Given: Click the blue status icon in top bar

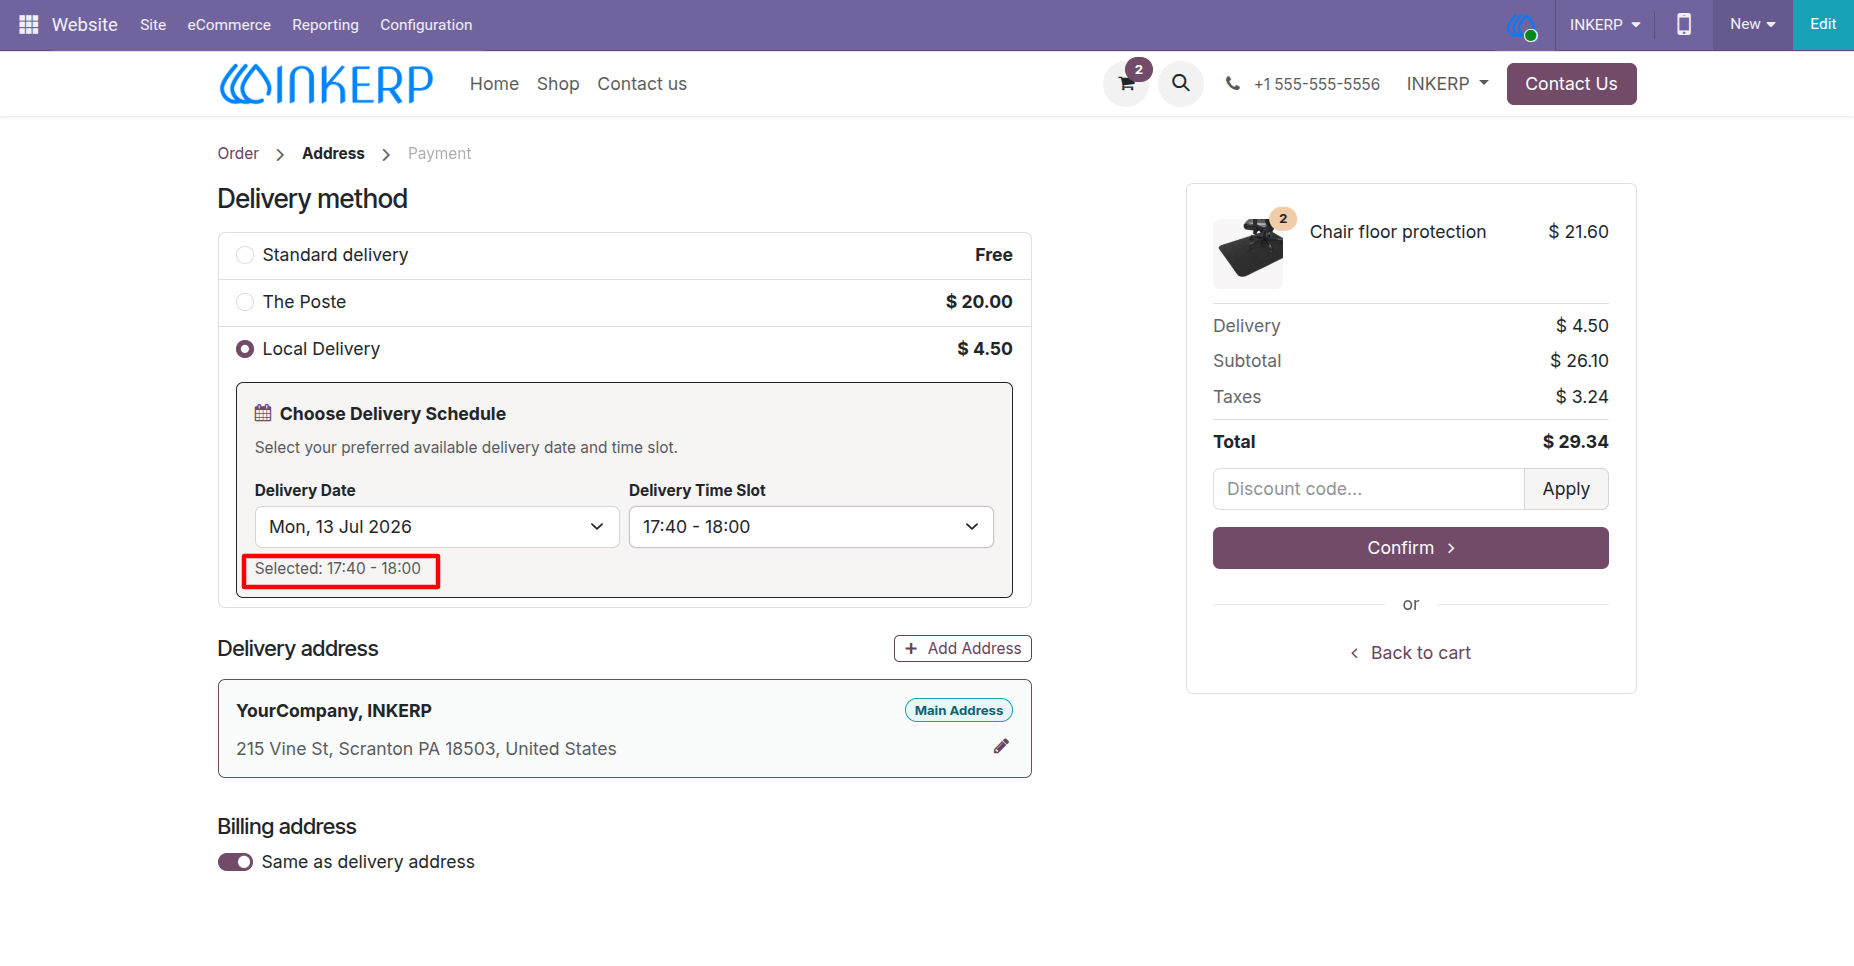Looking at the screenshot, I should (1522, 26).
